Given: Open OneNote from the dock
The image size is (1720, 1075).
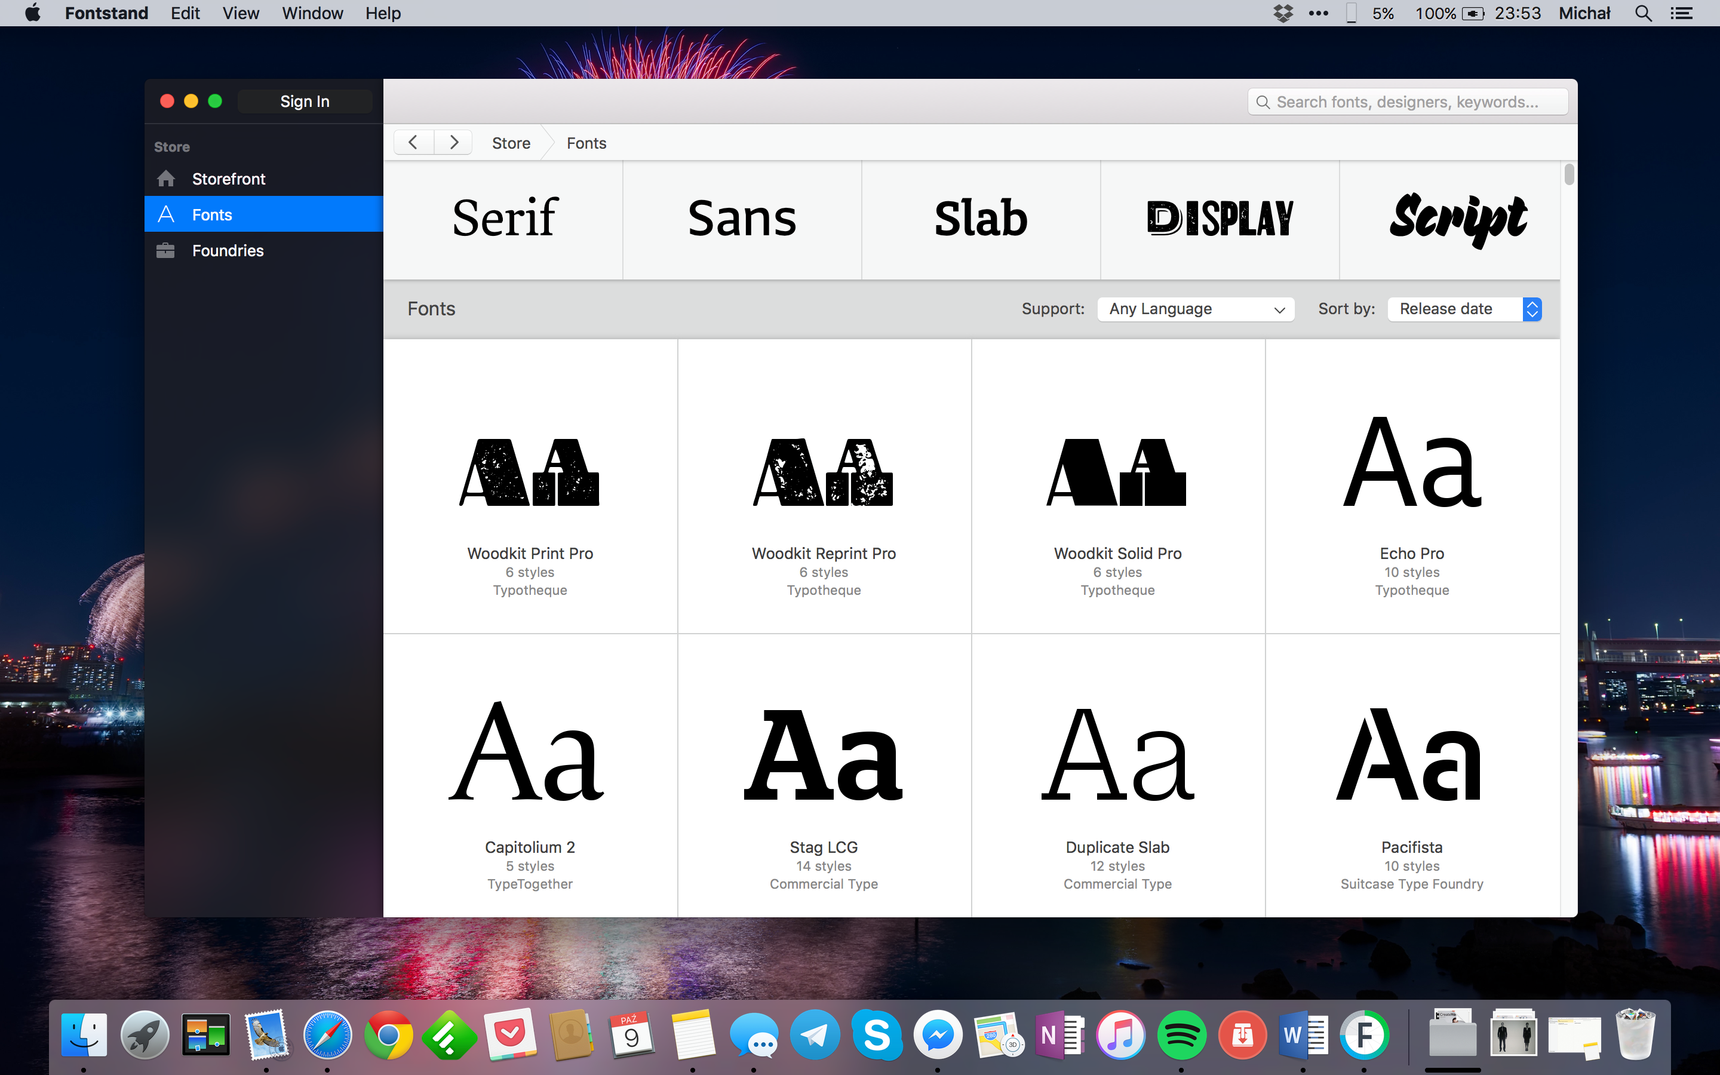Looking at the screenshot, I should (1060, 1035).
